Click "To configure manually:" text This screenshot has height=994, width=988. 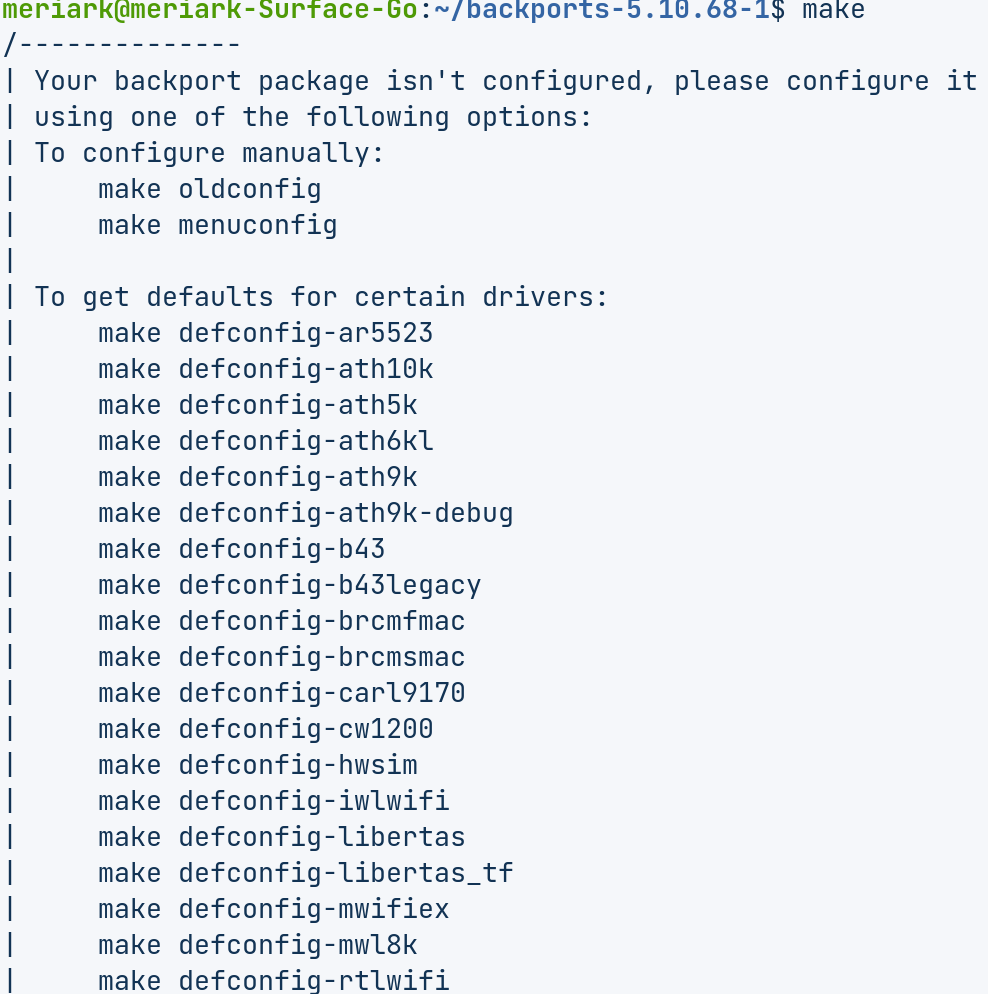click(x=209, y=153)
